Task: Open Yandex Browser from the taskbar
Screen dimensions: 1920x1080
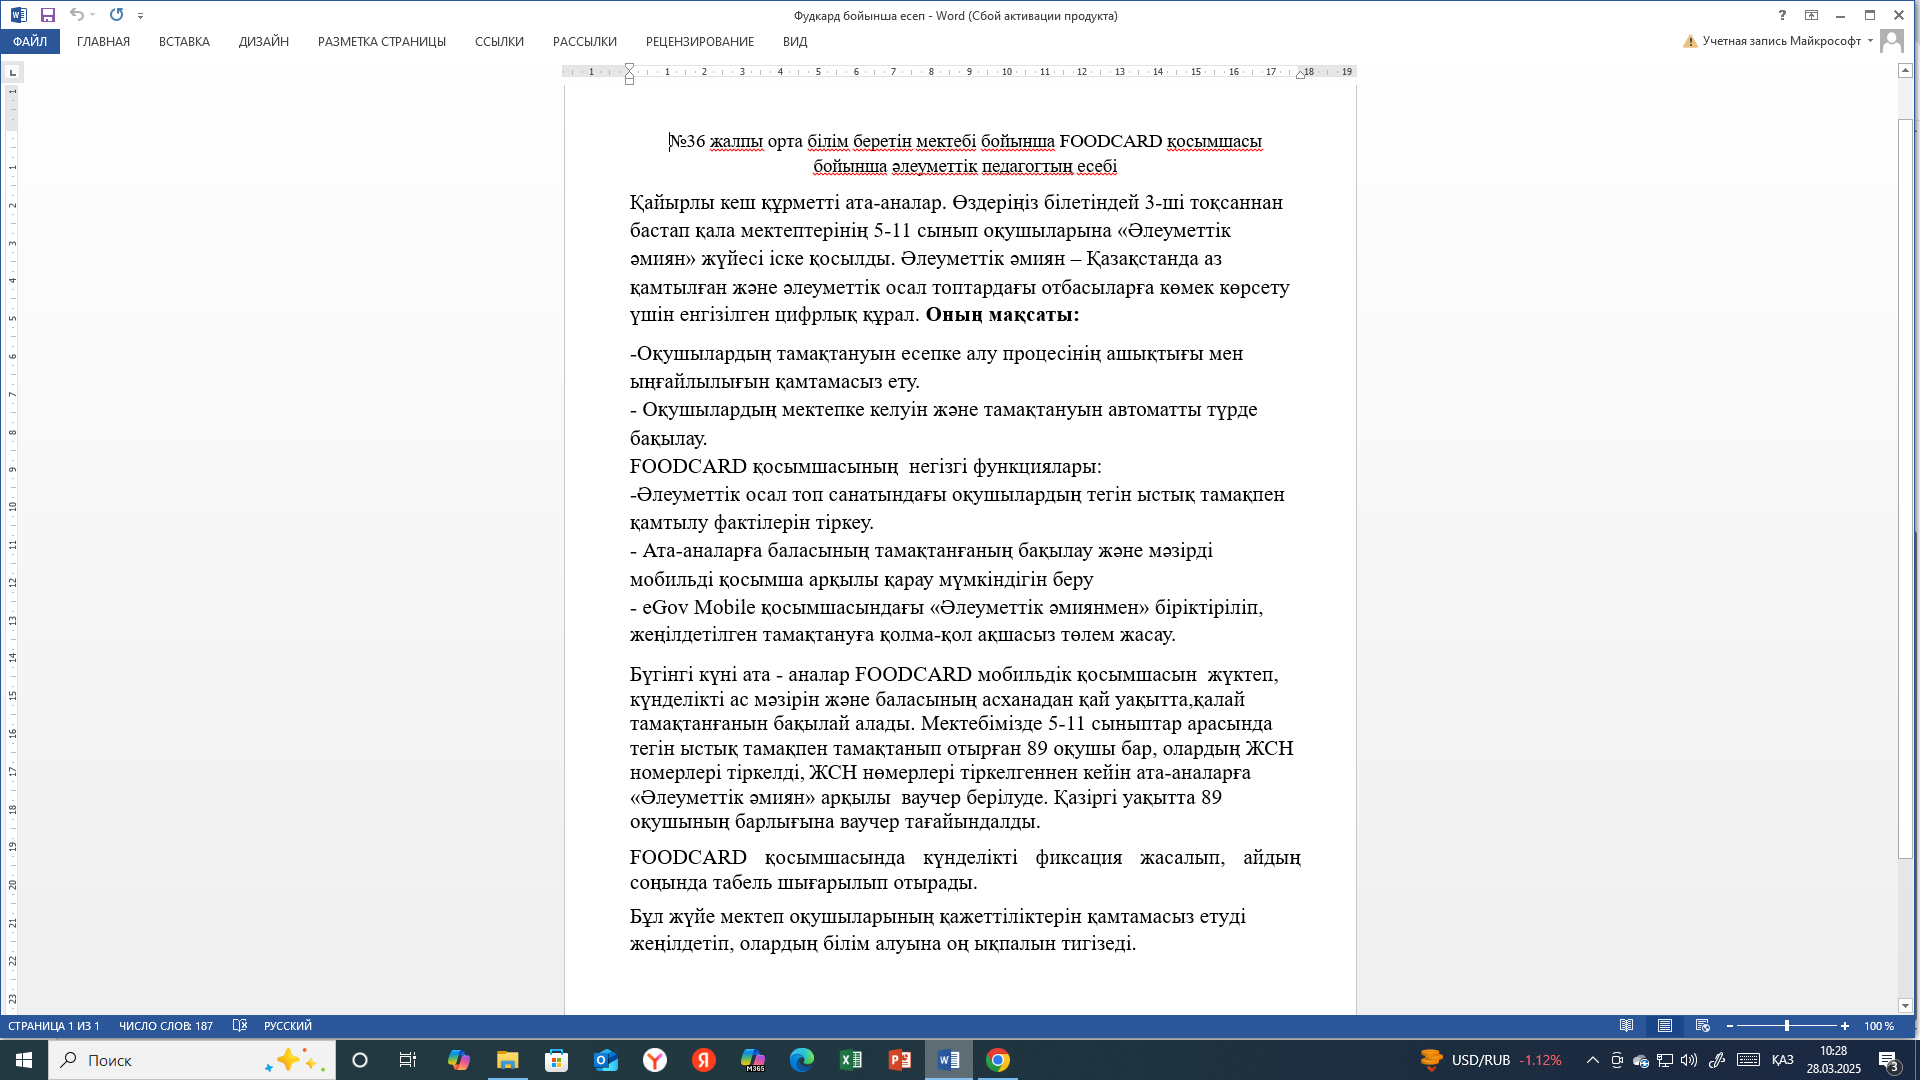Action: coord(655,1060)
